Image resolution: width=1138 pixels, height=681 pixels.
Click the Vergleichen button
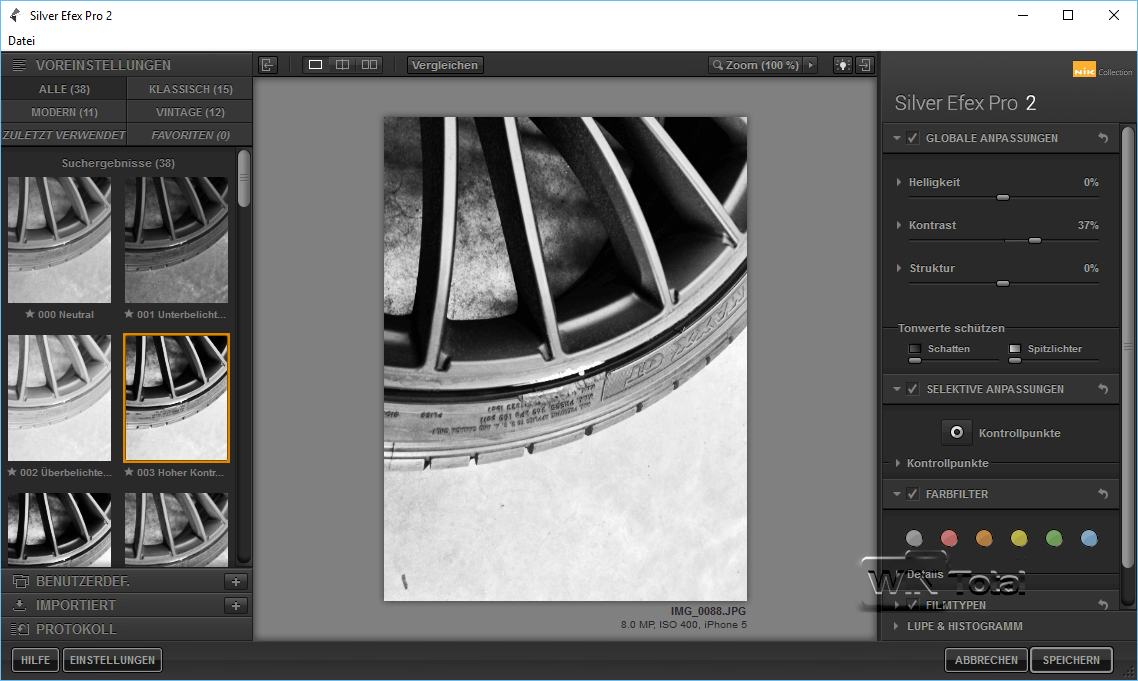(445, 65)
